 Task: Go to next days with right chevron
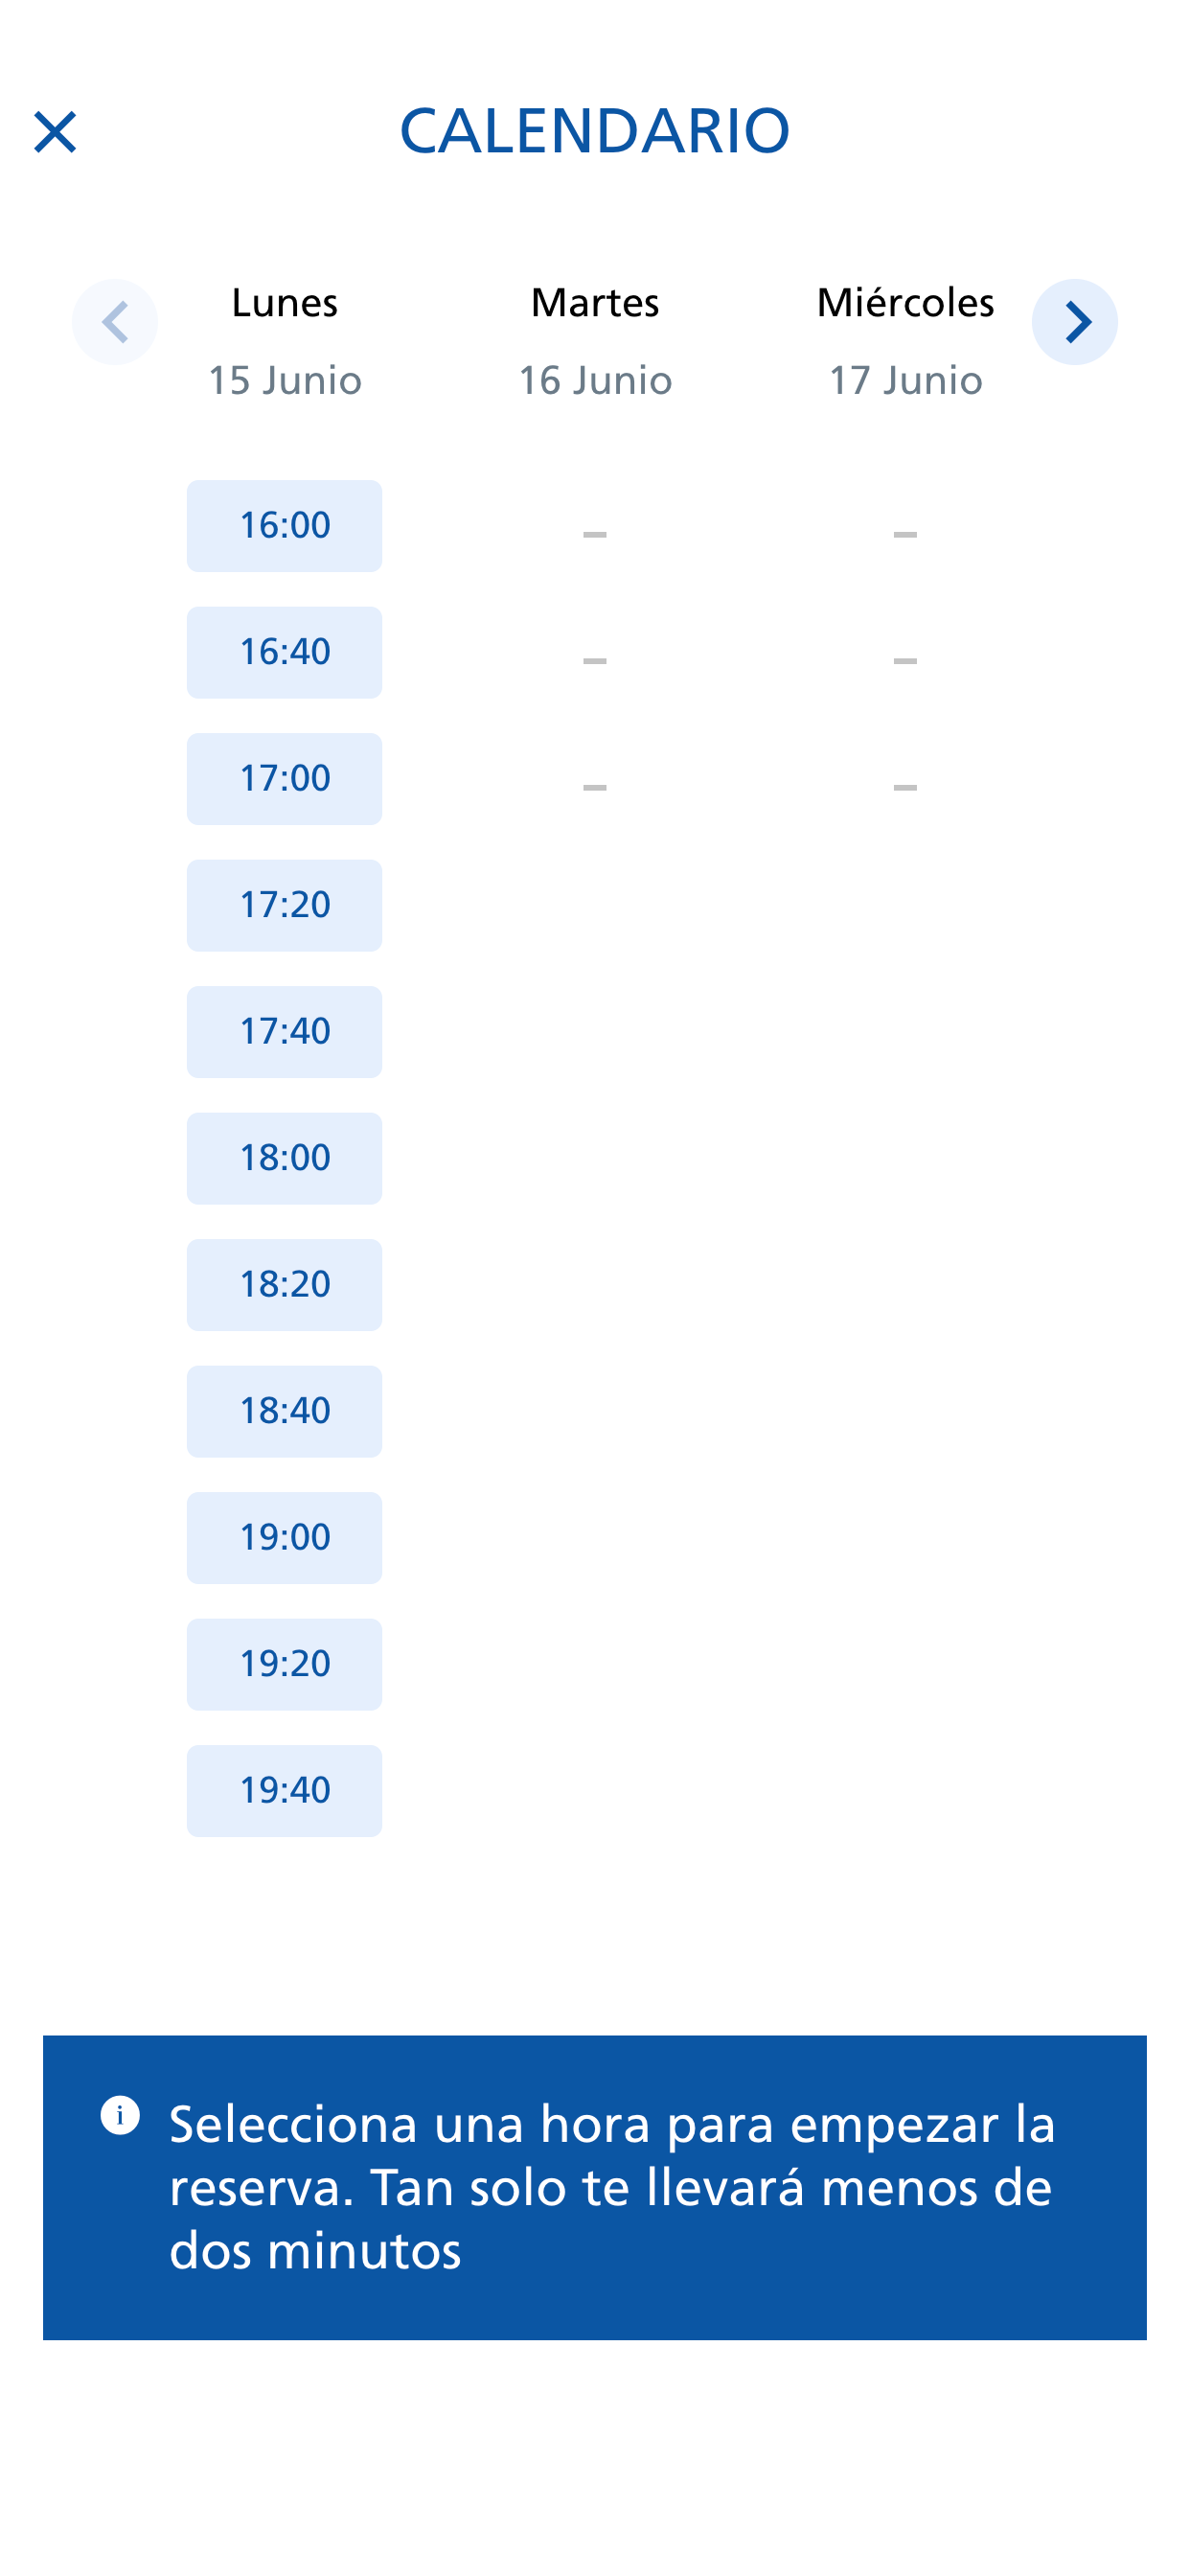[1074, 322]
